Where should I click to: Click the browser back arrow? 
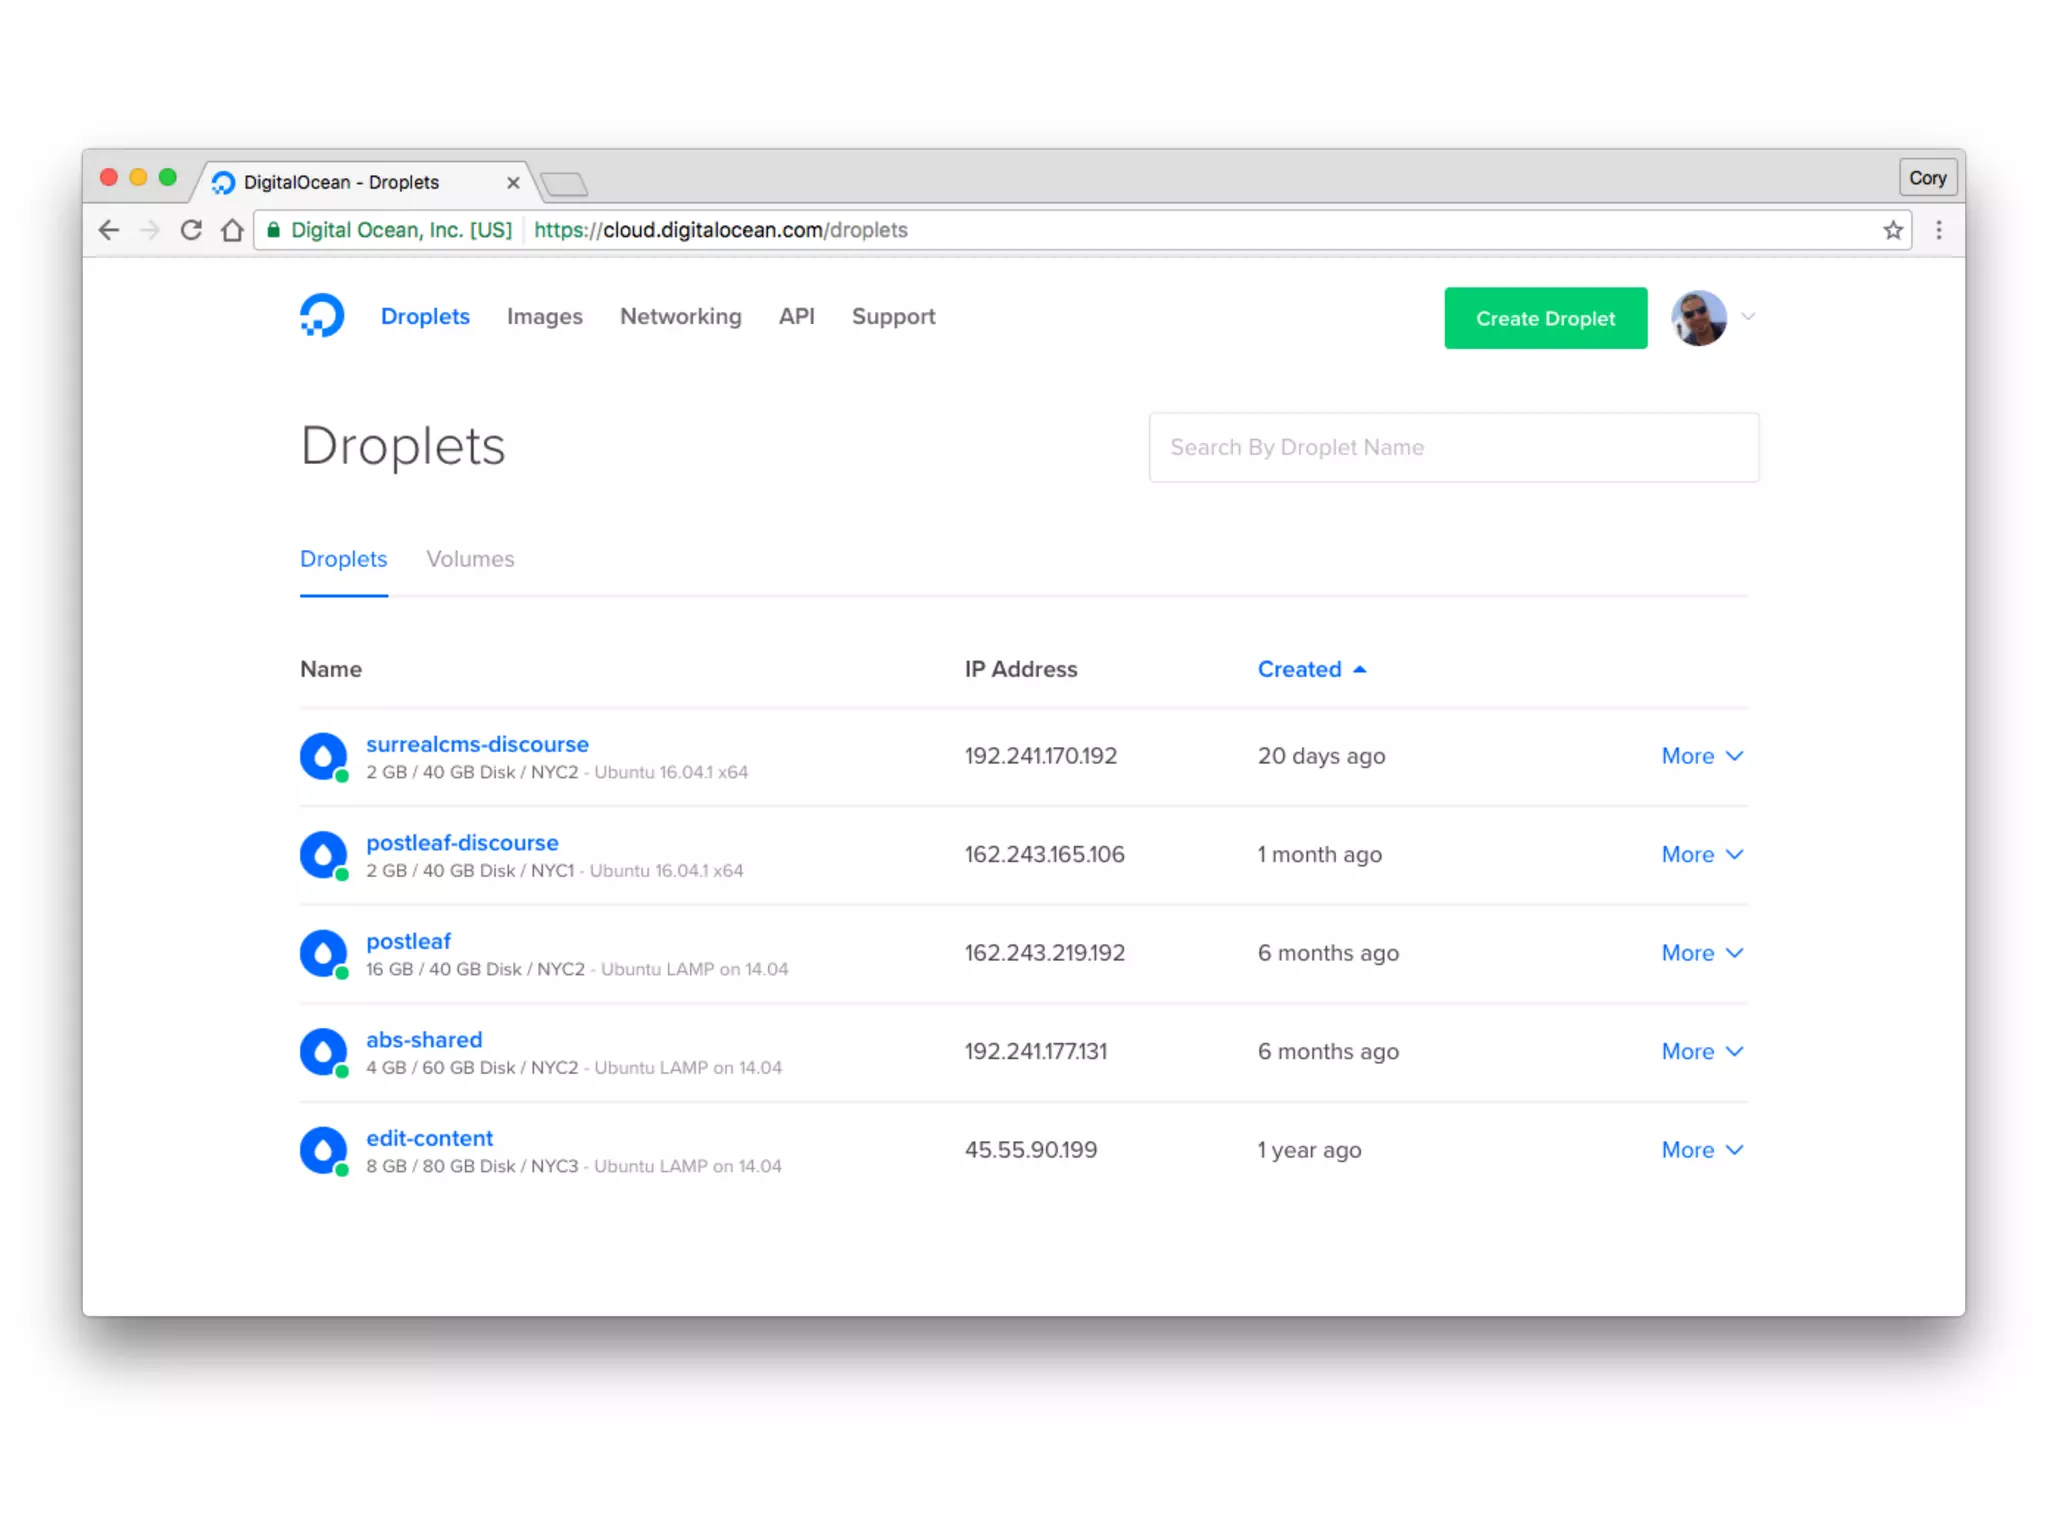(109, 231)
